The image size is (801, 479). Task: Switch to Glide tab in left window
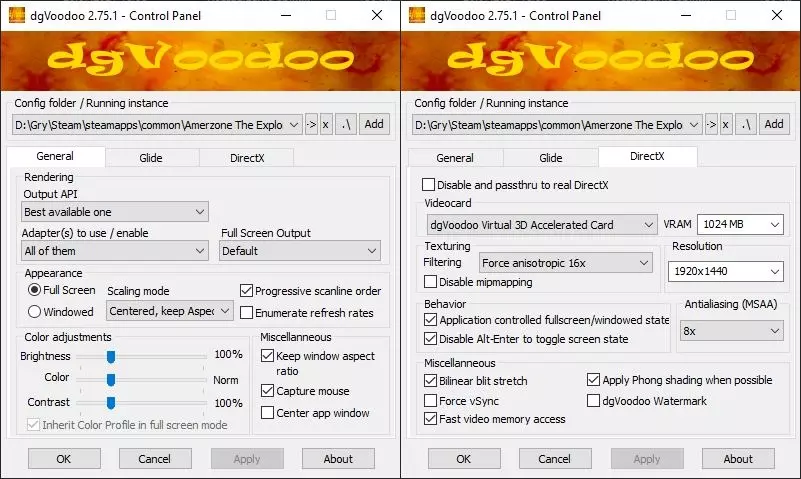tap(151, 158)
